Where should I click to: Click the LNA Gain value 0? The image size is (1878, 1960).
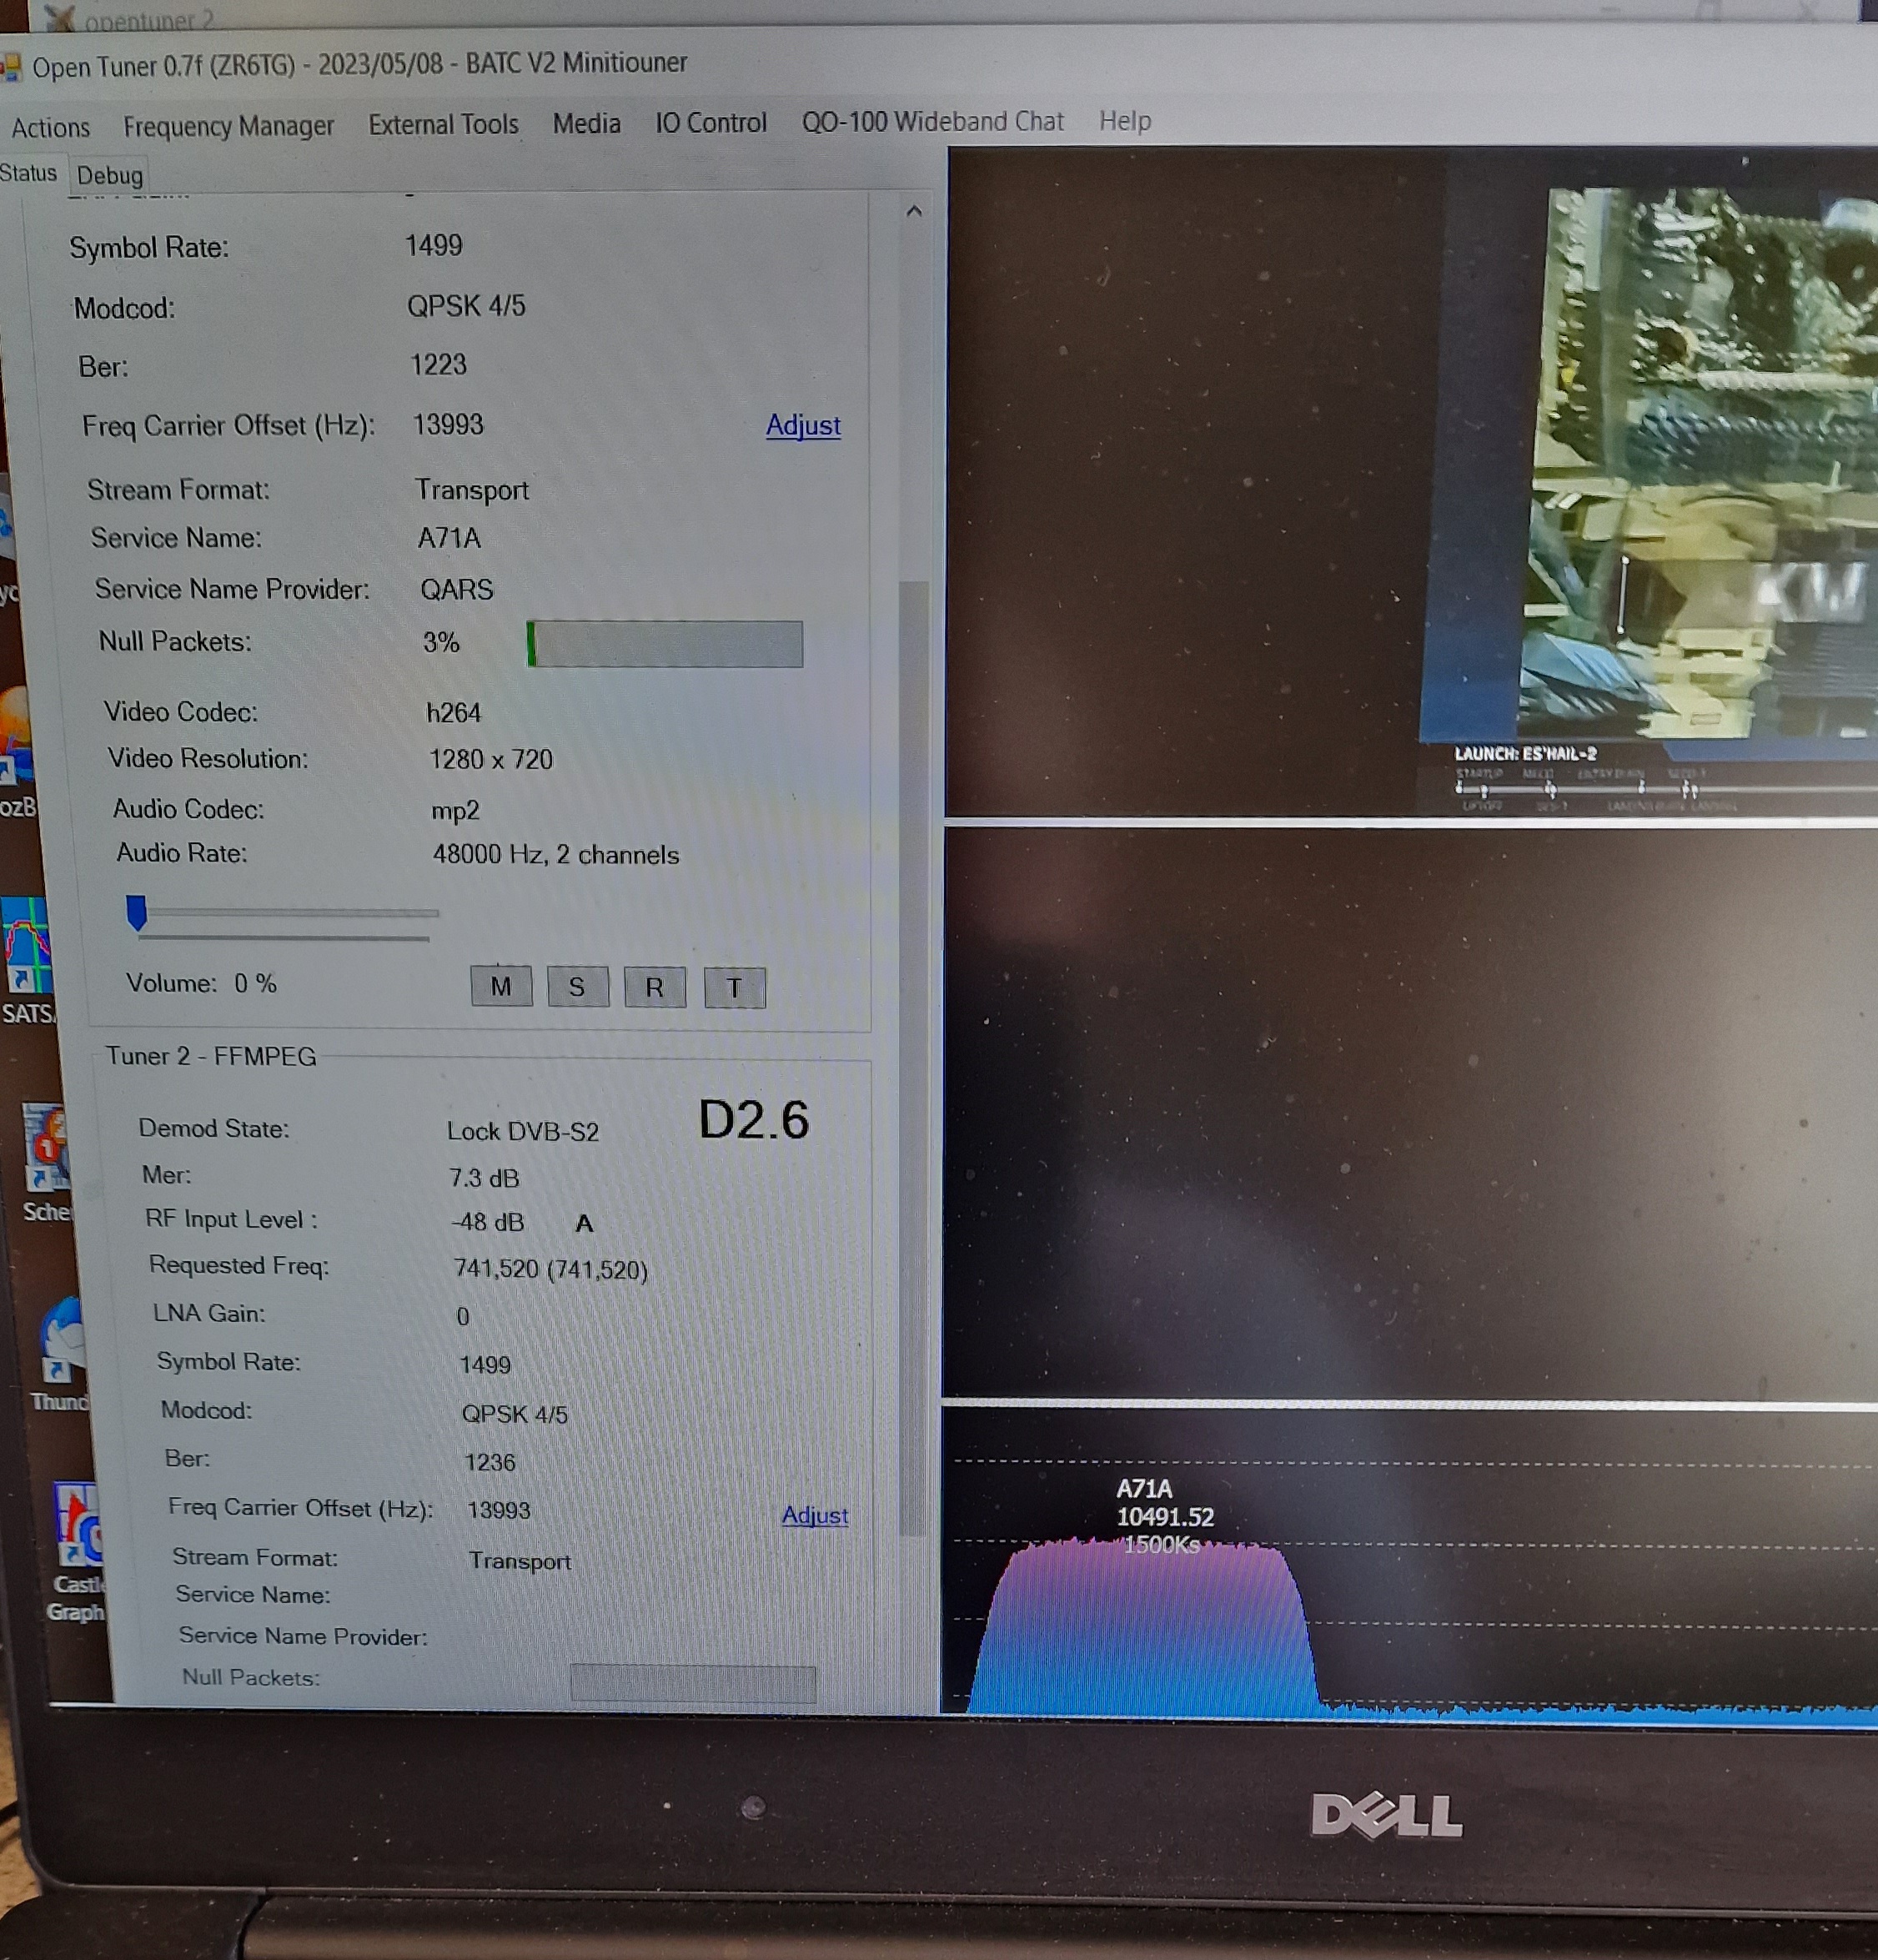[462, 1317]
